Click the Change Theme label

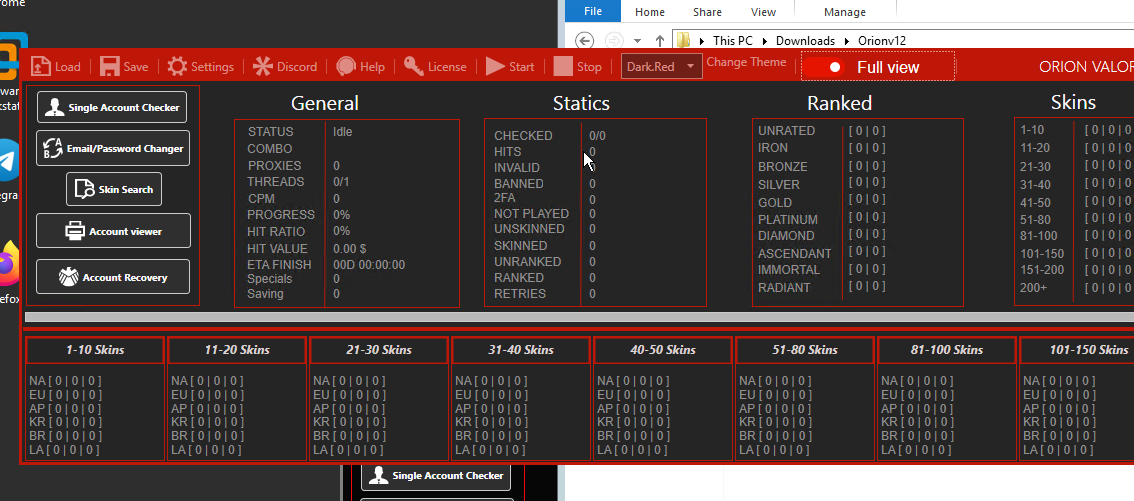point(746,62)
